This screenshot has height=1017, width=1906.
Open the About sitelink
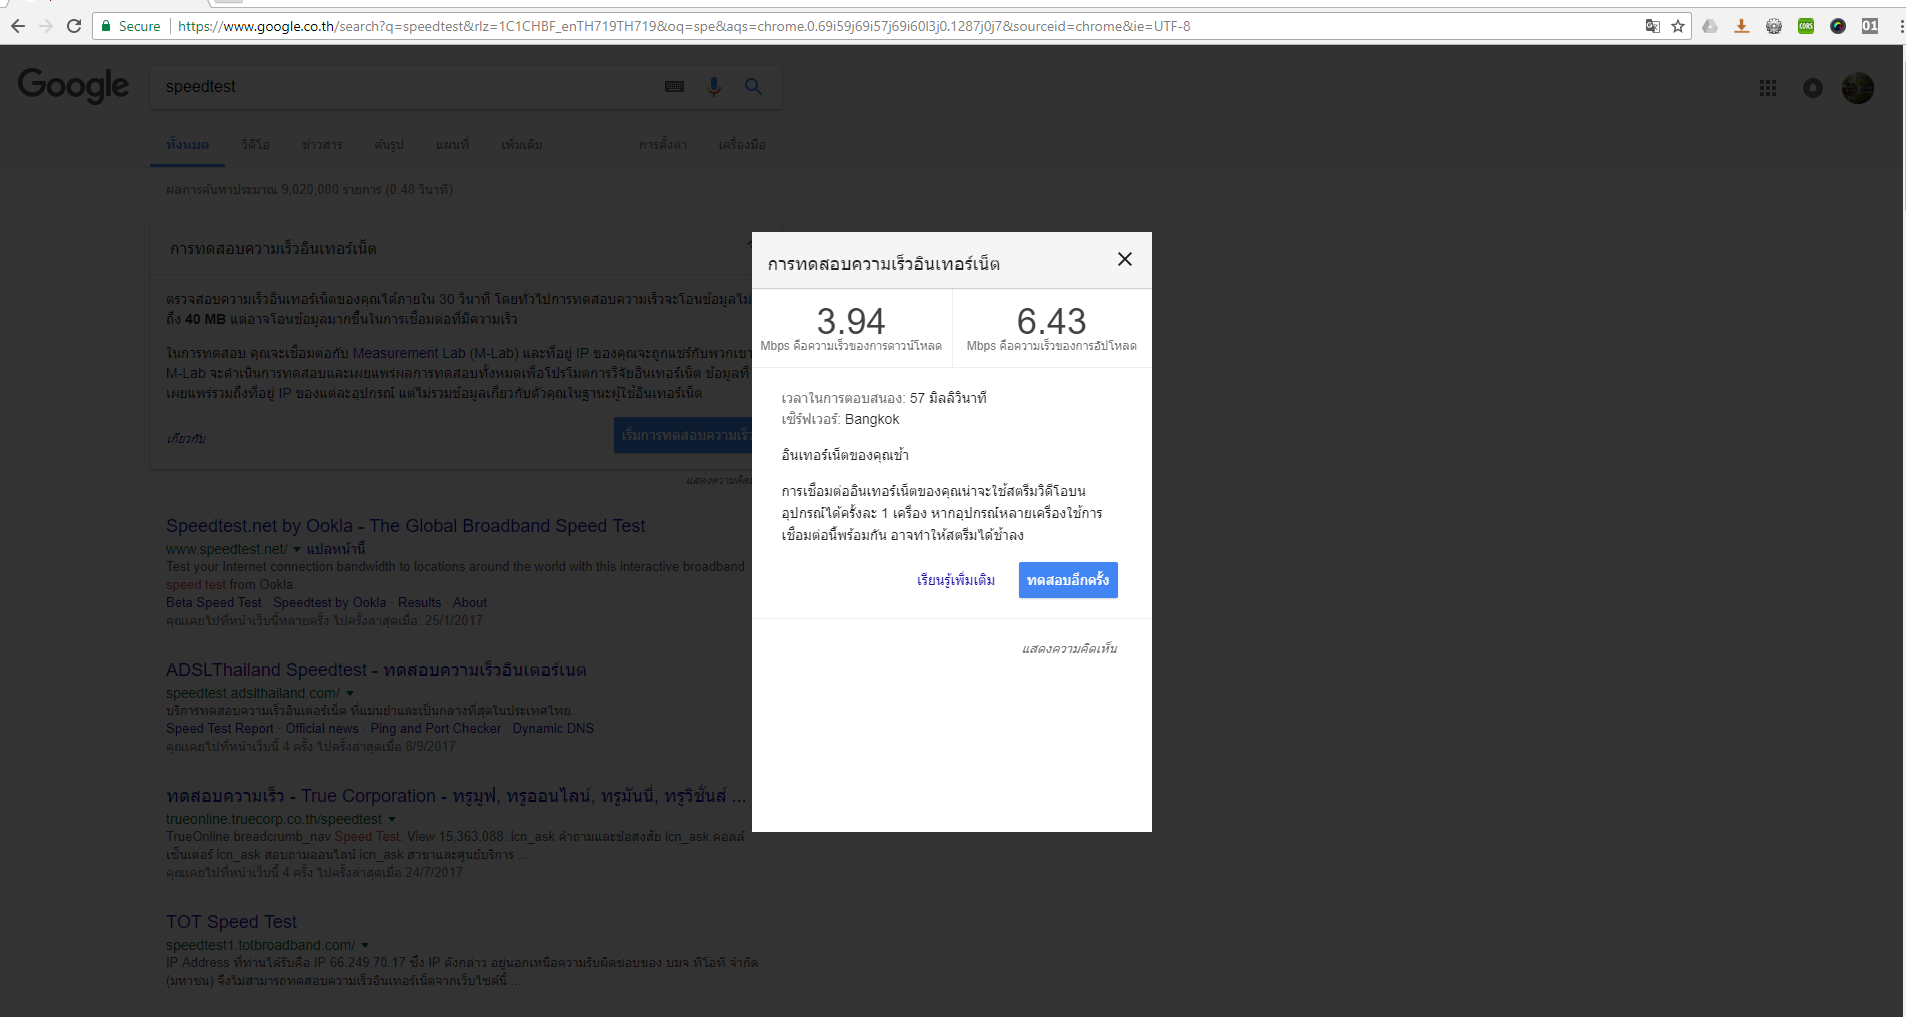(470, 603)
